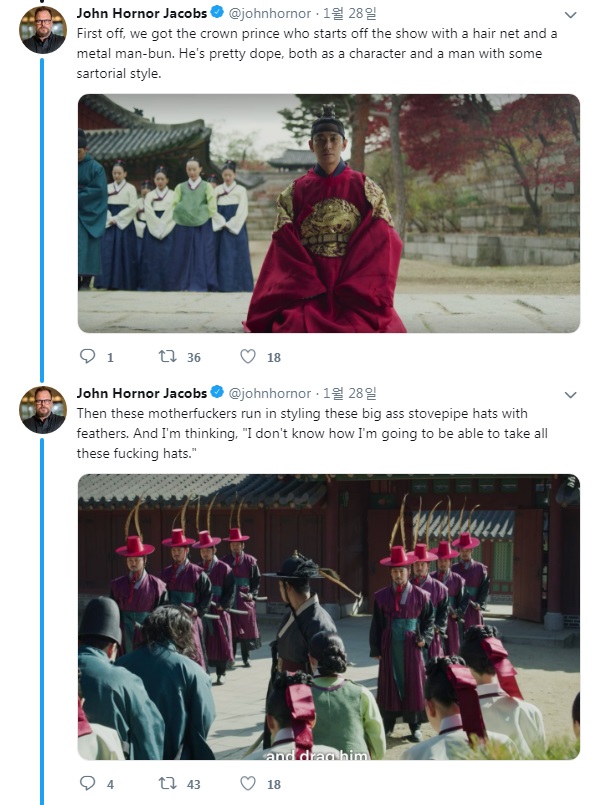Like the stovepipe hats tweet
602x805 pixels.
click(x=248, y=784)
